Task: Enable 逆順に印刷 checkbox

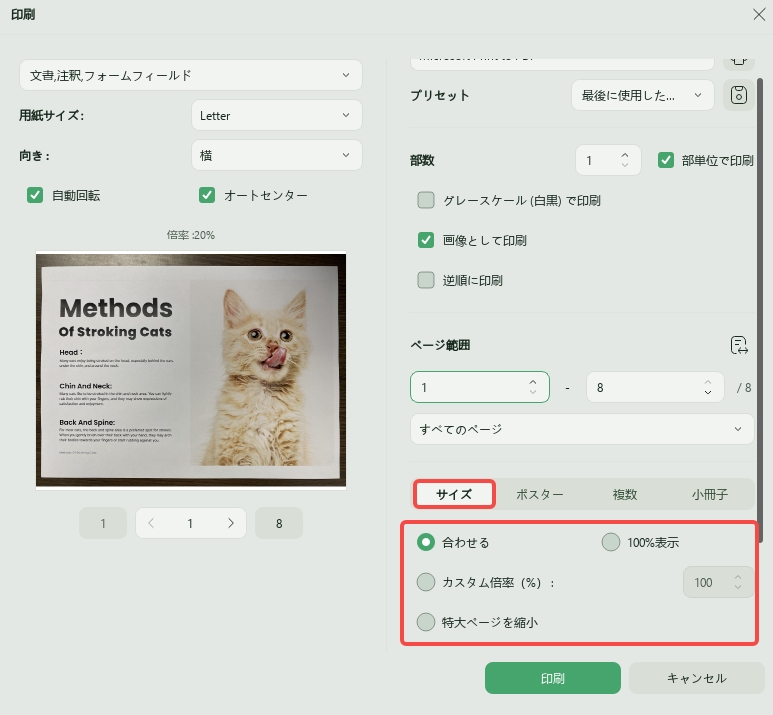Action: pos(426,280)
